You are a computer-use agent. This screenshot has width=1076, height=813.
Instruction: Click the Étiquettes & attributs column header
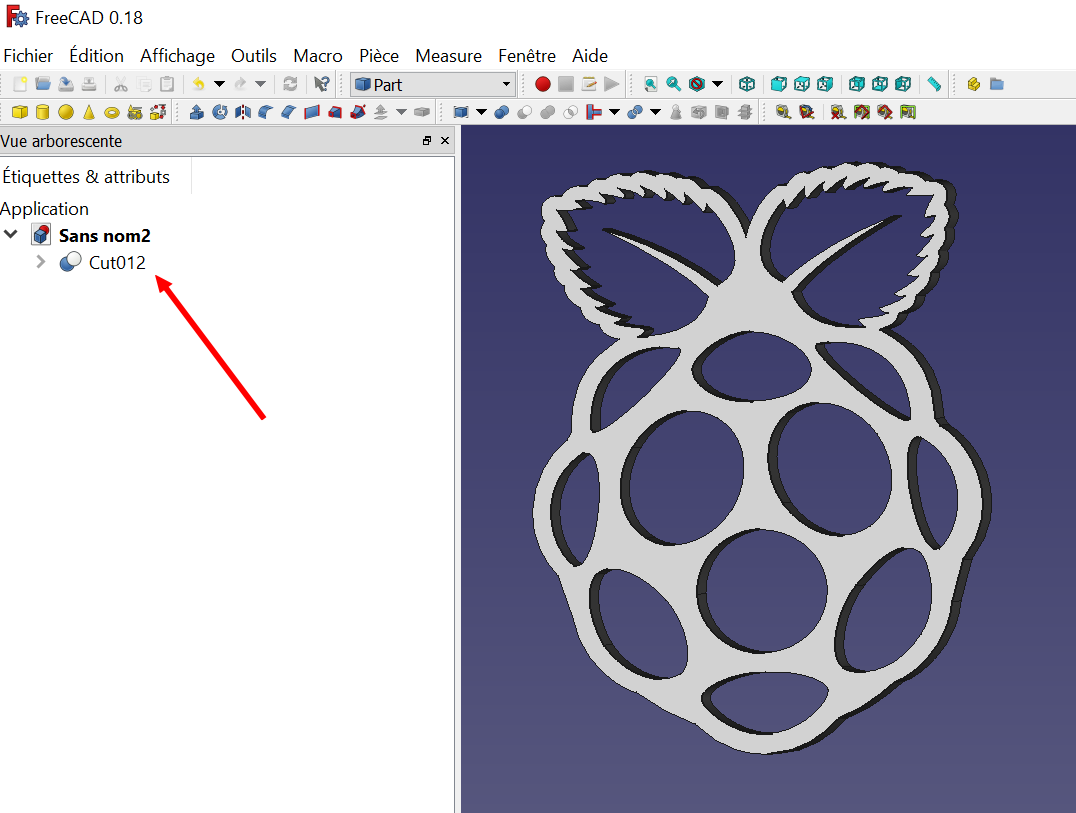point(86,177)
